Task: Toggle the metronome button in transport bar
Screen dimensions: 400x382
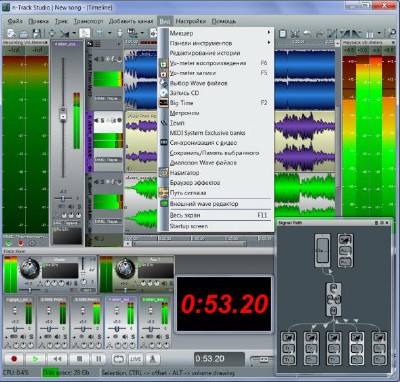Action: tap(152, 359)
